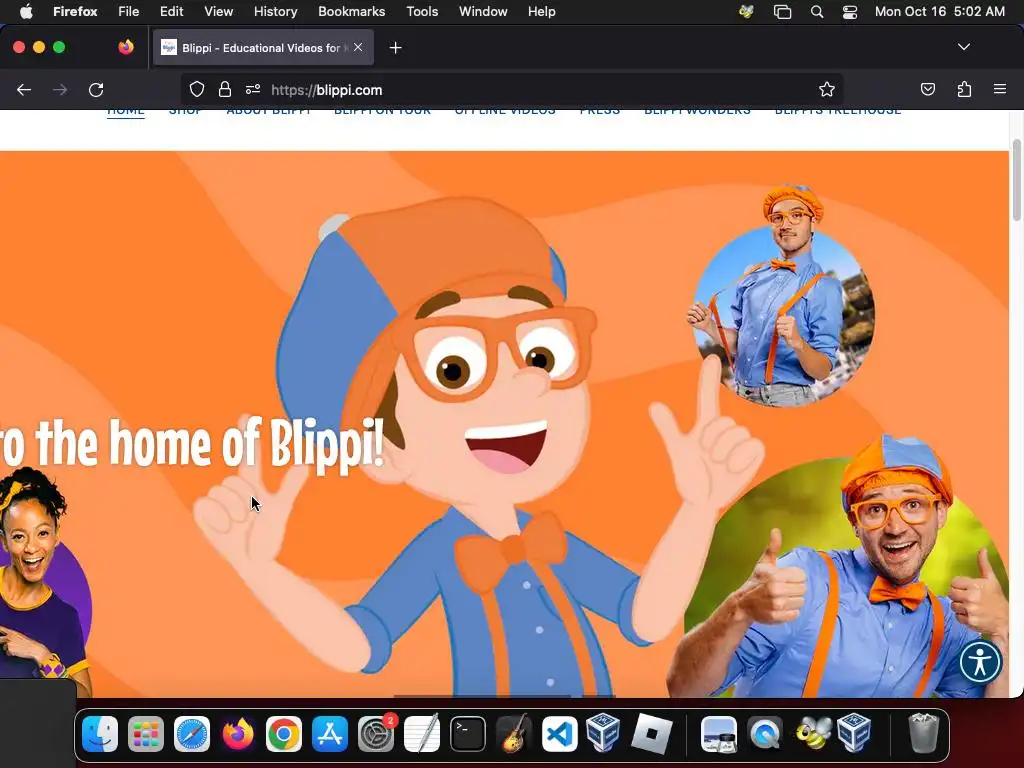The image size is (1024, 768).
Task: Select the Blippi - Educational Videos tab
Action: (x=263, y=48)
